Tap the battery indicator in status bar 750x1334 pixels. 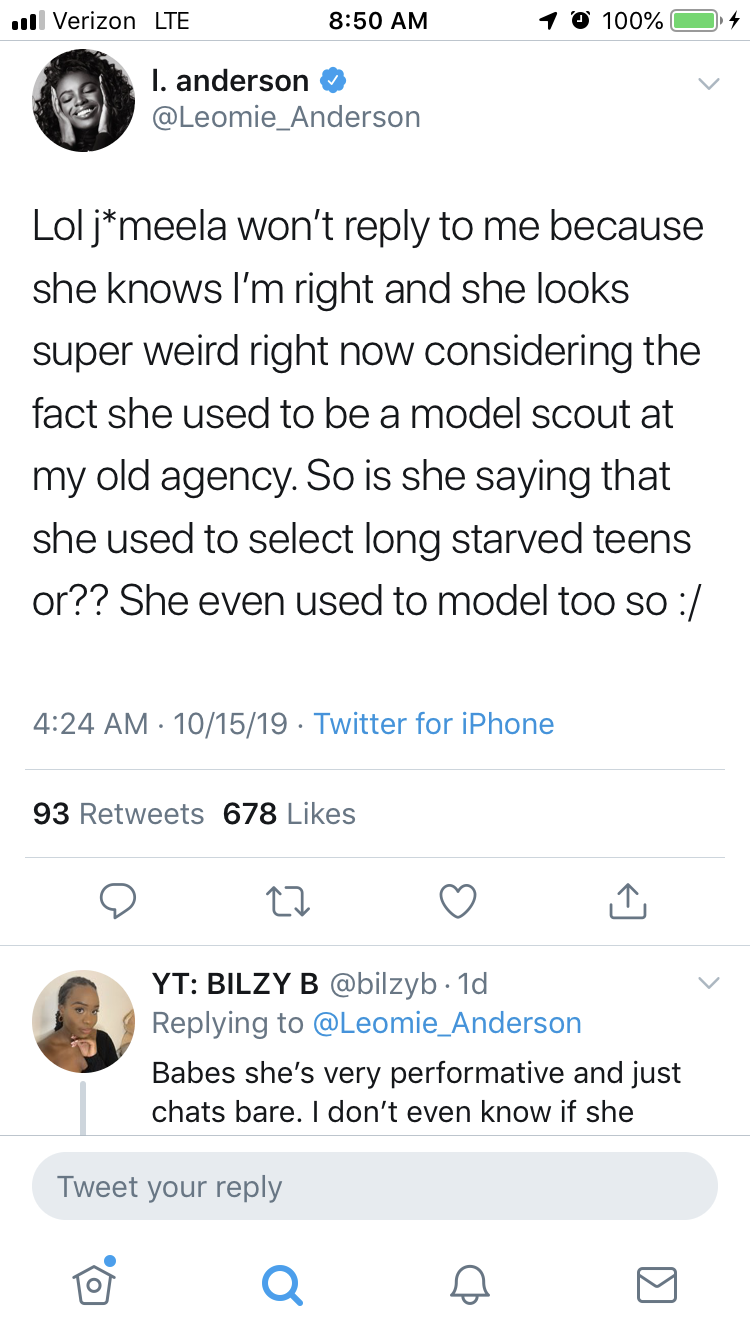coord(694,20)
